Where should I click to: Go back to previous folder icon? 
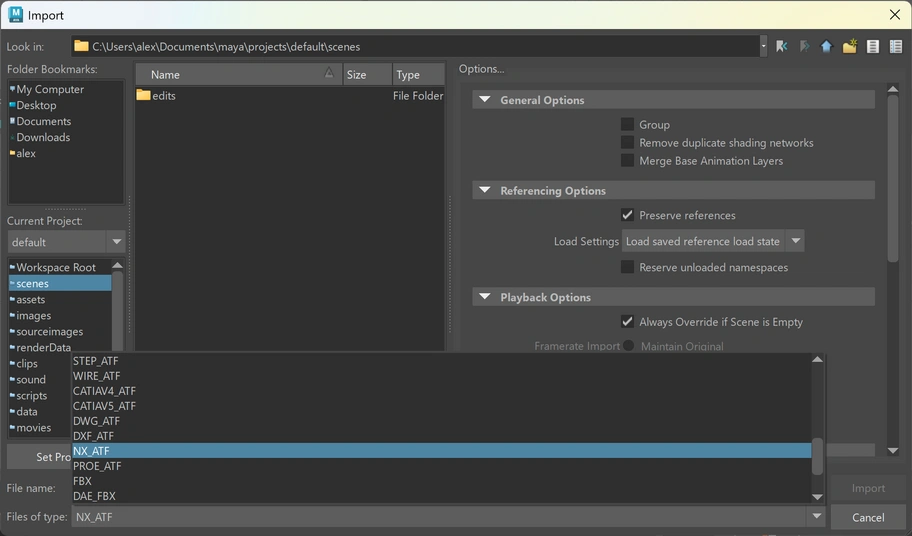781,47
